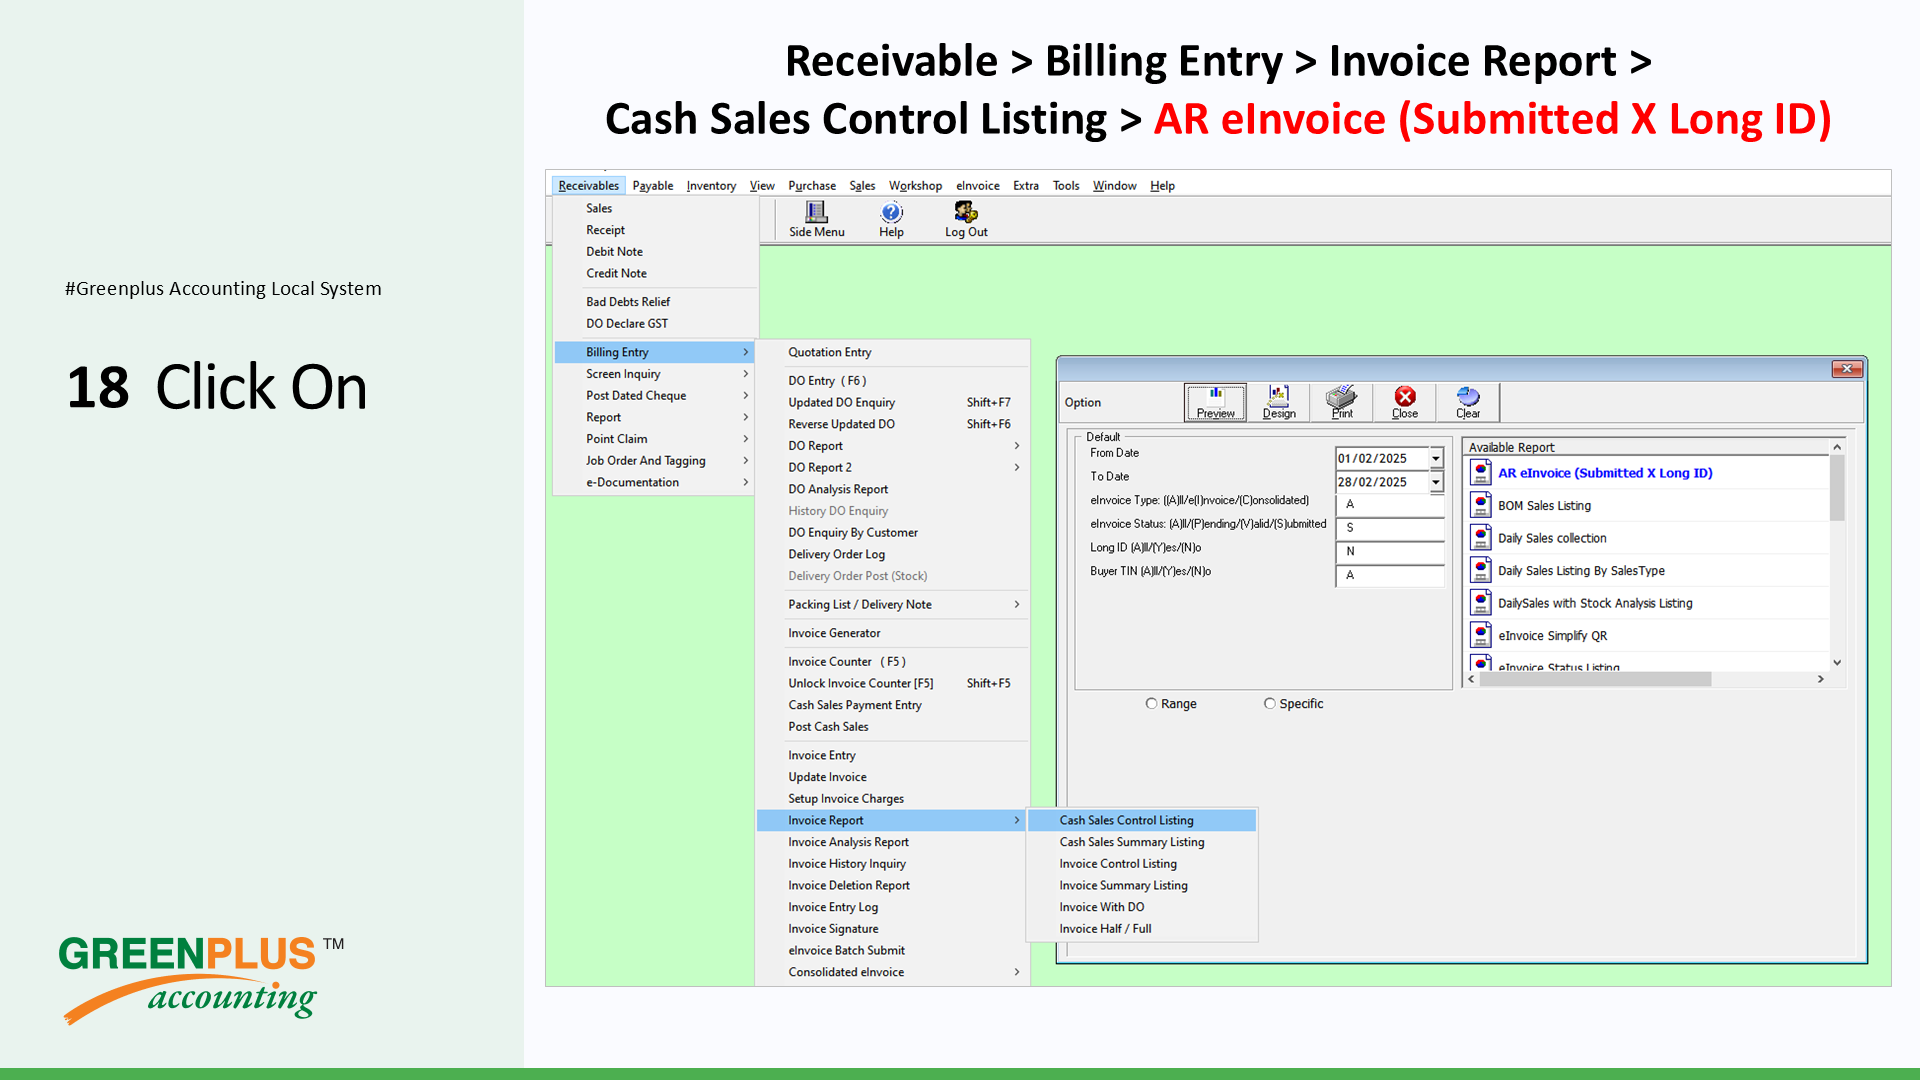Click the Log Out toolbar icon
This screenshot has width=1920, height=1080.
966,219
